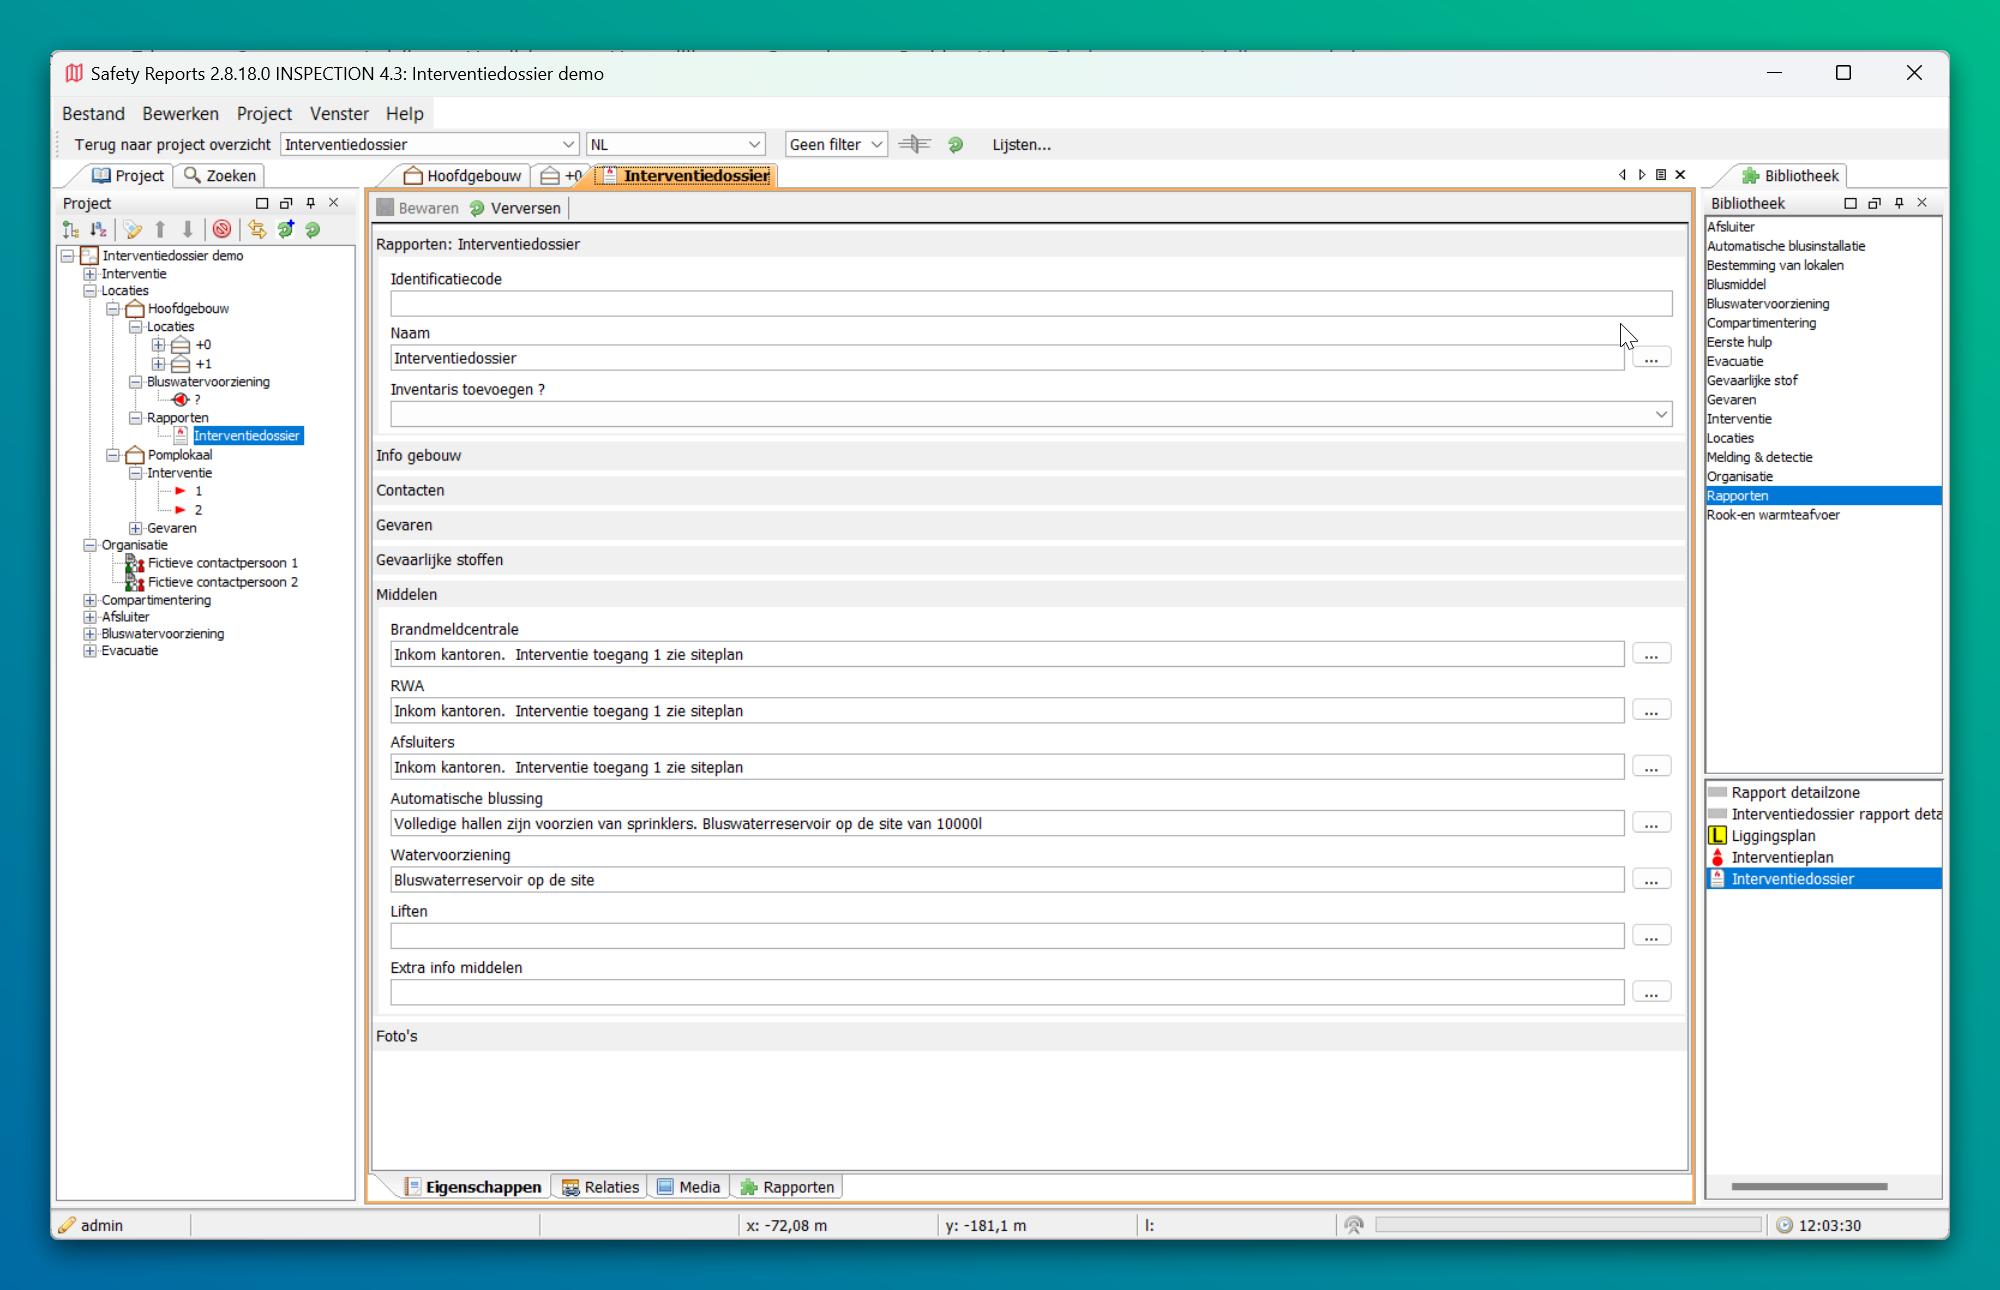Click the rename tag-and-pencil icon
Image resolution: width=2000 pixels, height=1290 pixels.
132,230
